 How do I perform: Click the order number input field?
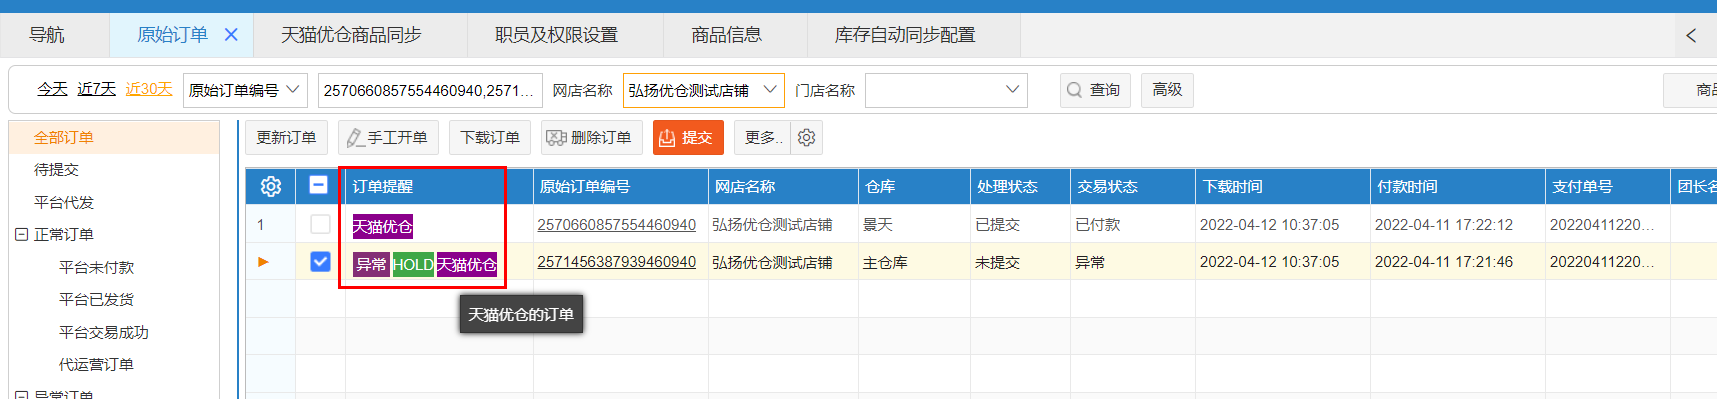pyautogui.click(x=430, y=90)
